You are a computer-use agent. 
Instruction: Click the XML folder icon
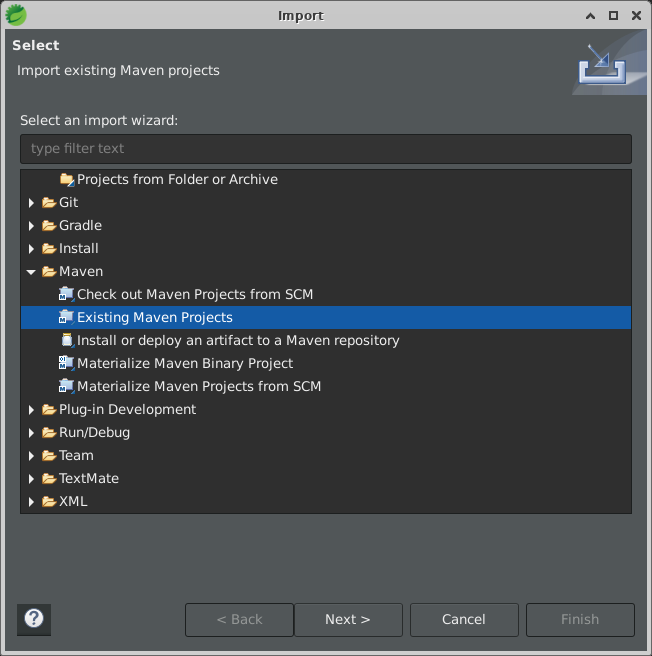coord(49,502)
